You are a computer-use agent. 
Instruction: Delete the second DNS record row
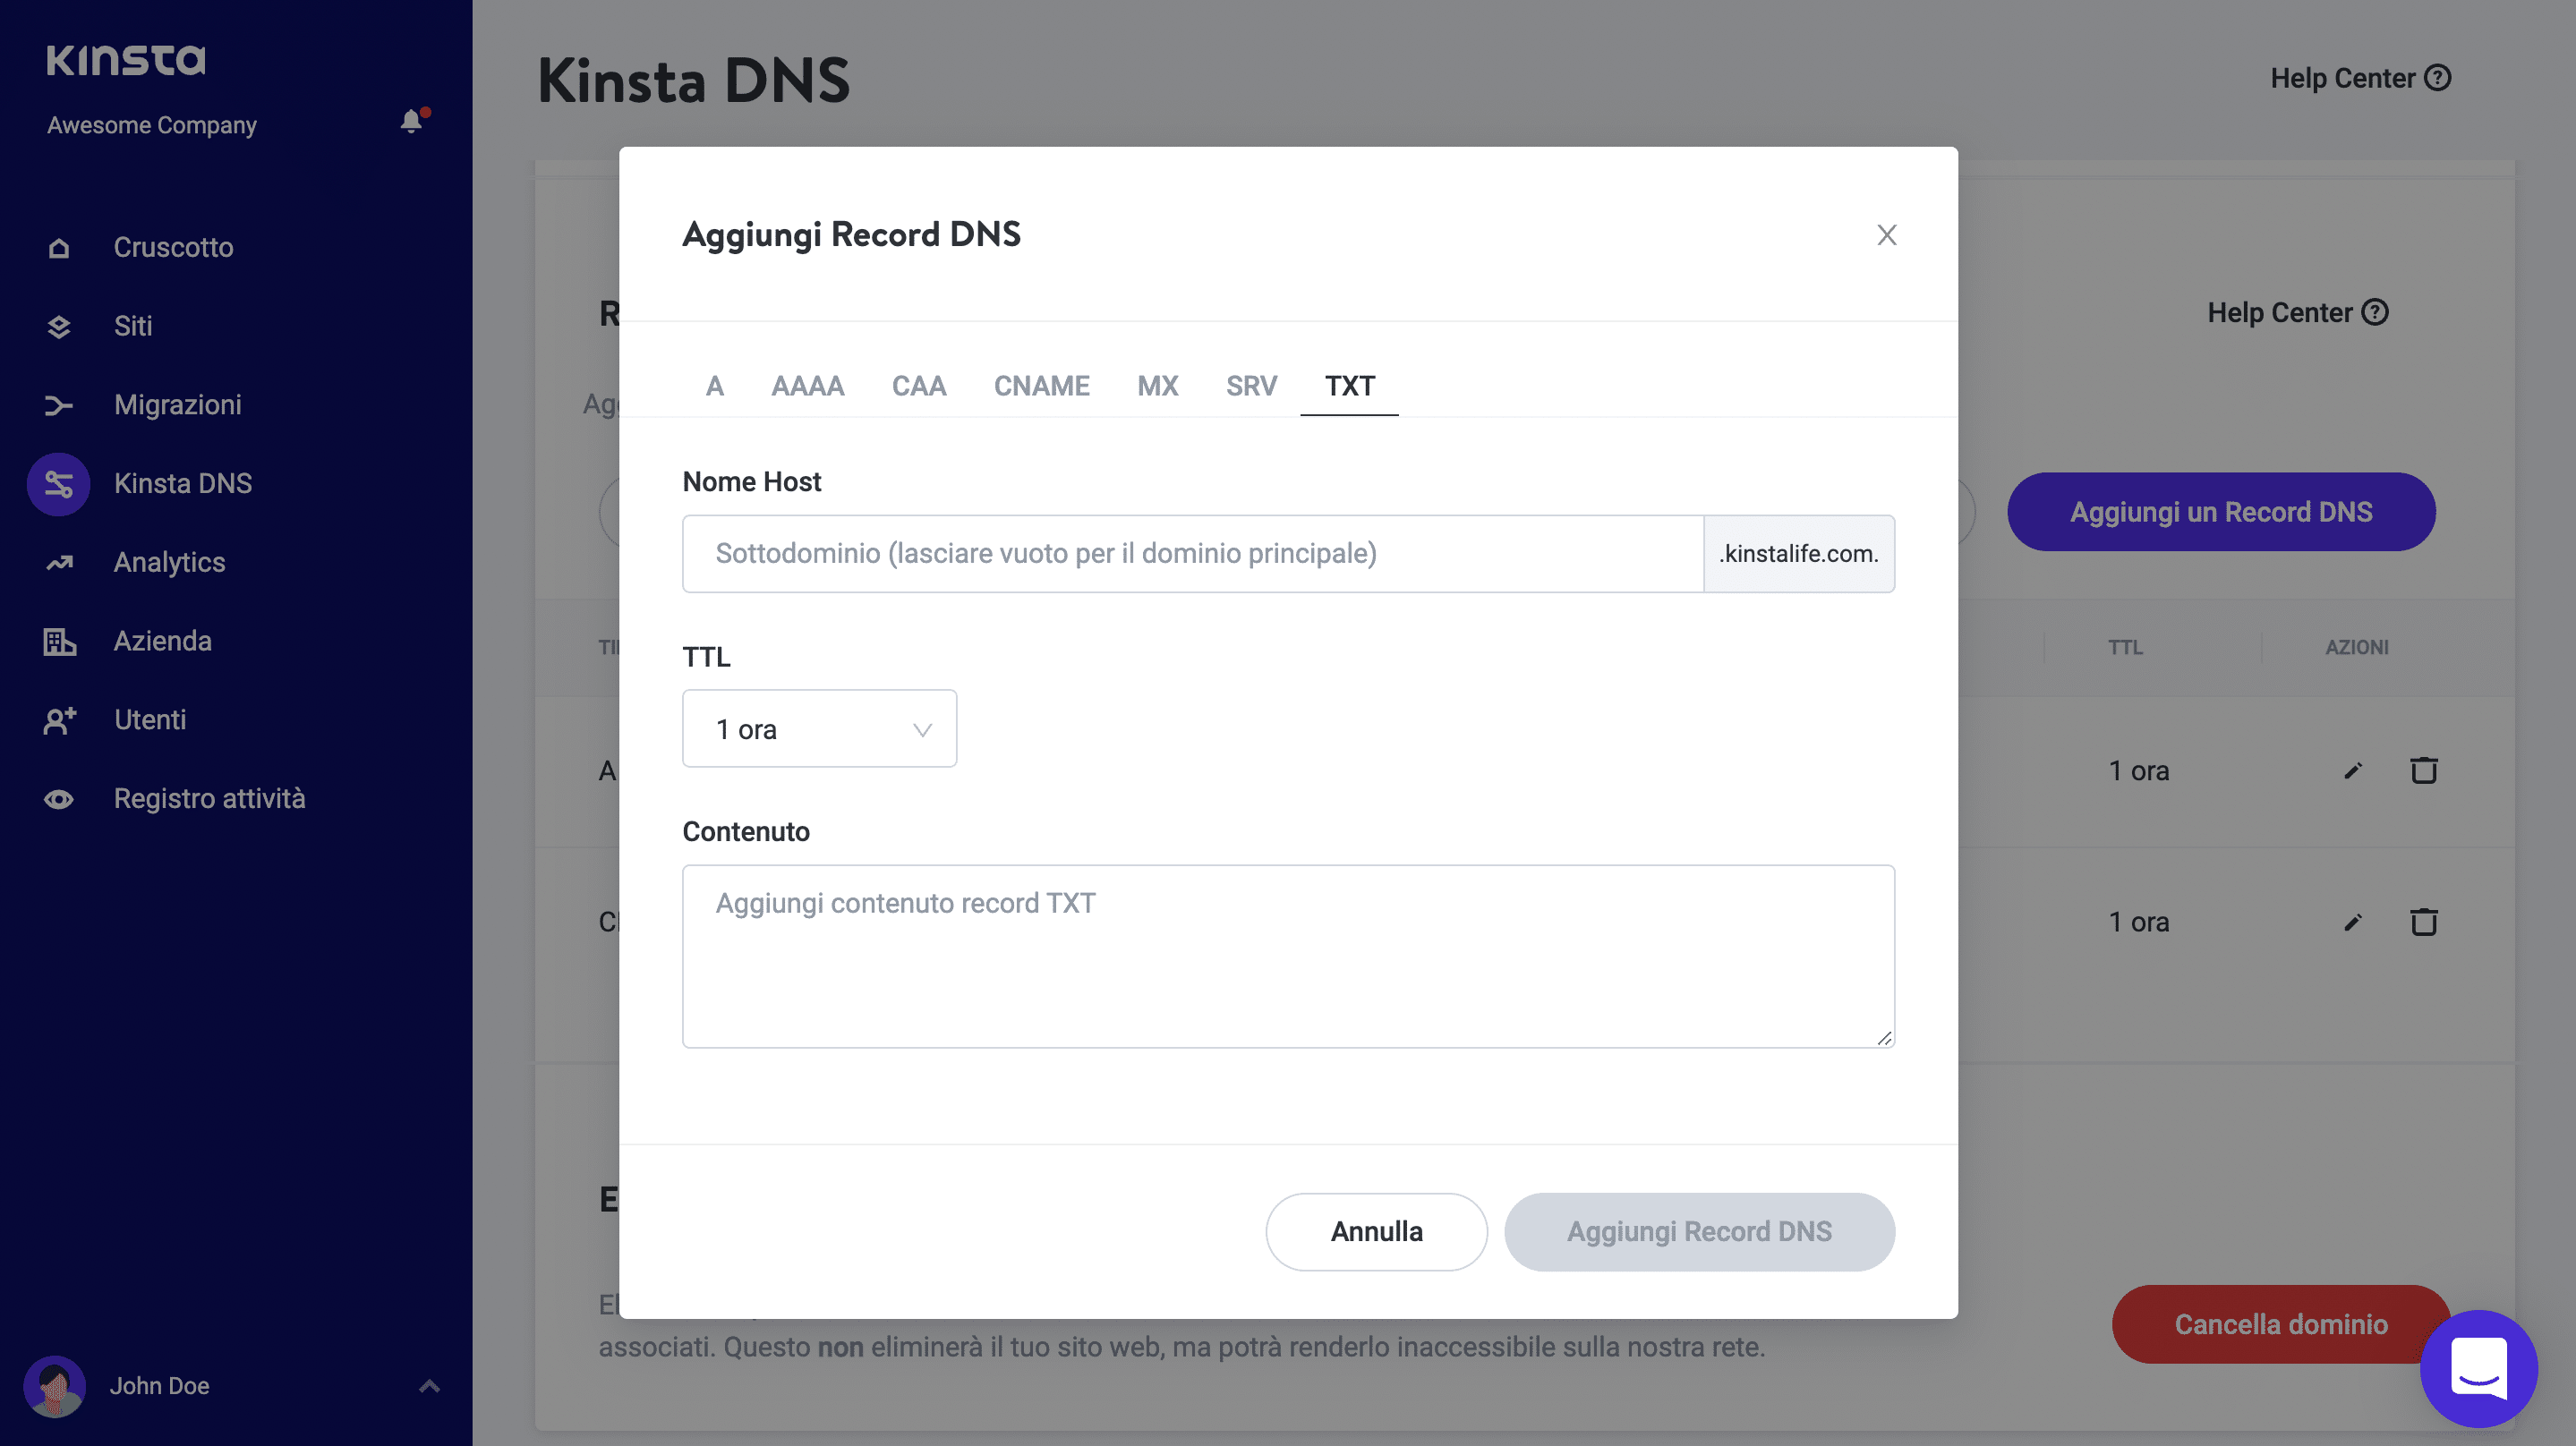pyautogui.click(x=2423, y=922)
